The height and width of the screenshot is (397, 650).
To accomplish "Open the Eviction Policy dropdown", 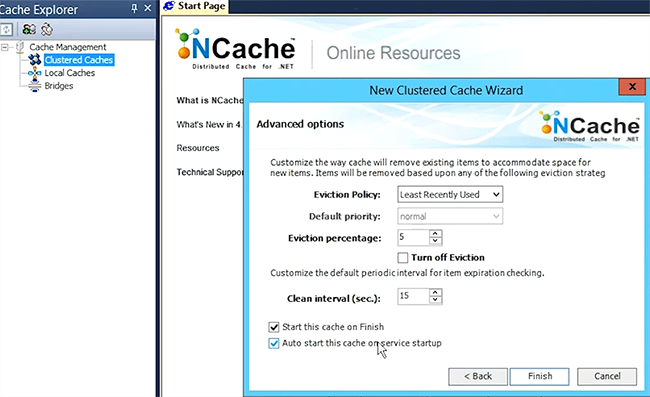I will pos(450,194).
